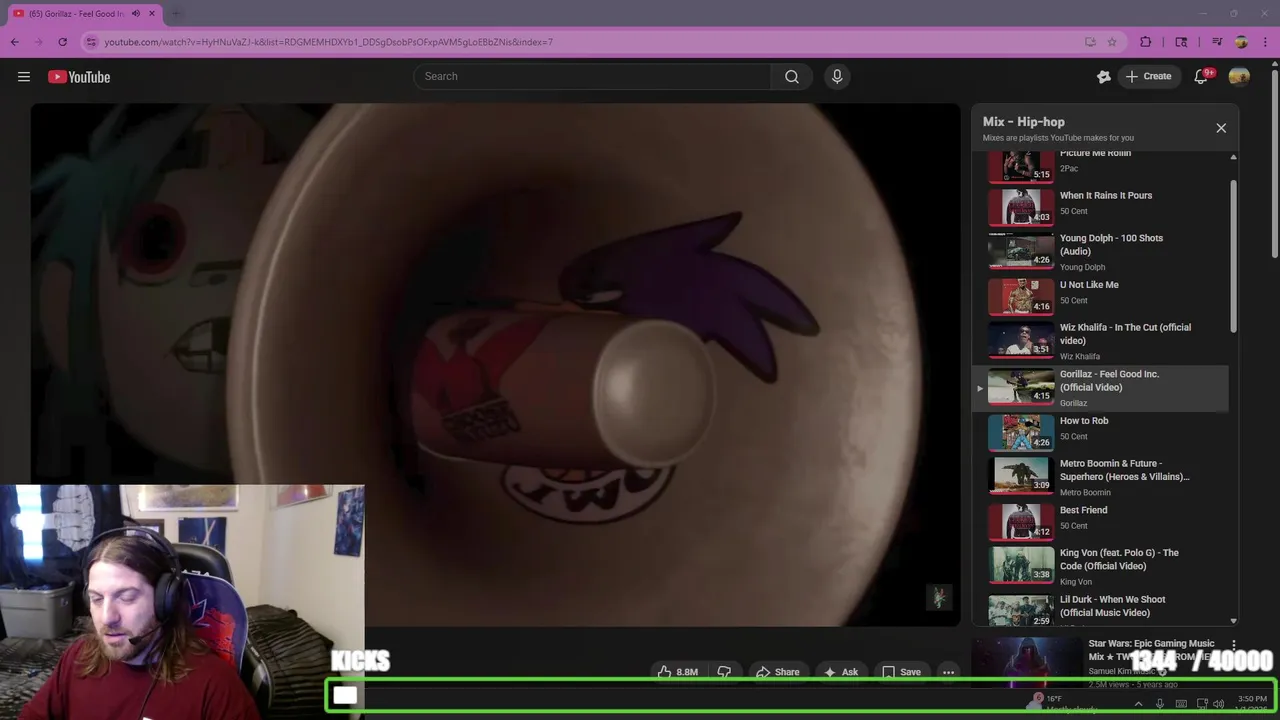Click the playlist panel scrollbar
The height and width of the screenshot is (720, 1280).
tap(1233, 257)
